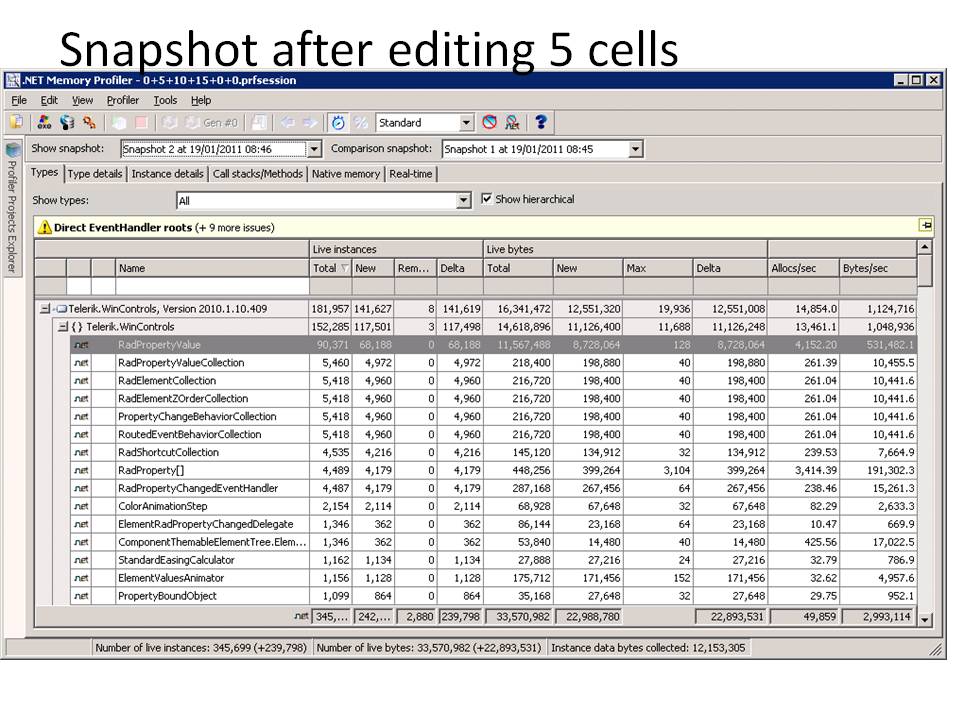This screenshot has width=960, height=720.
Task: Click the open project folder toolbar icon
Action: tap(17, 122)
